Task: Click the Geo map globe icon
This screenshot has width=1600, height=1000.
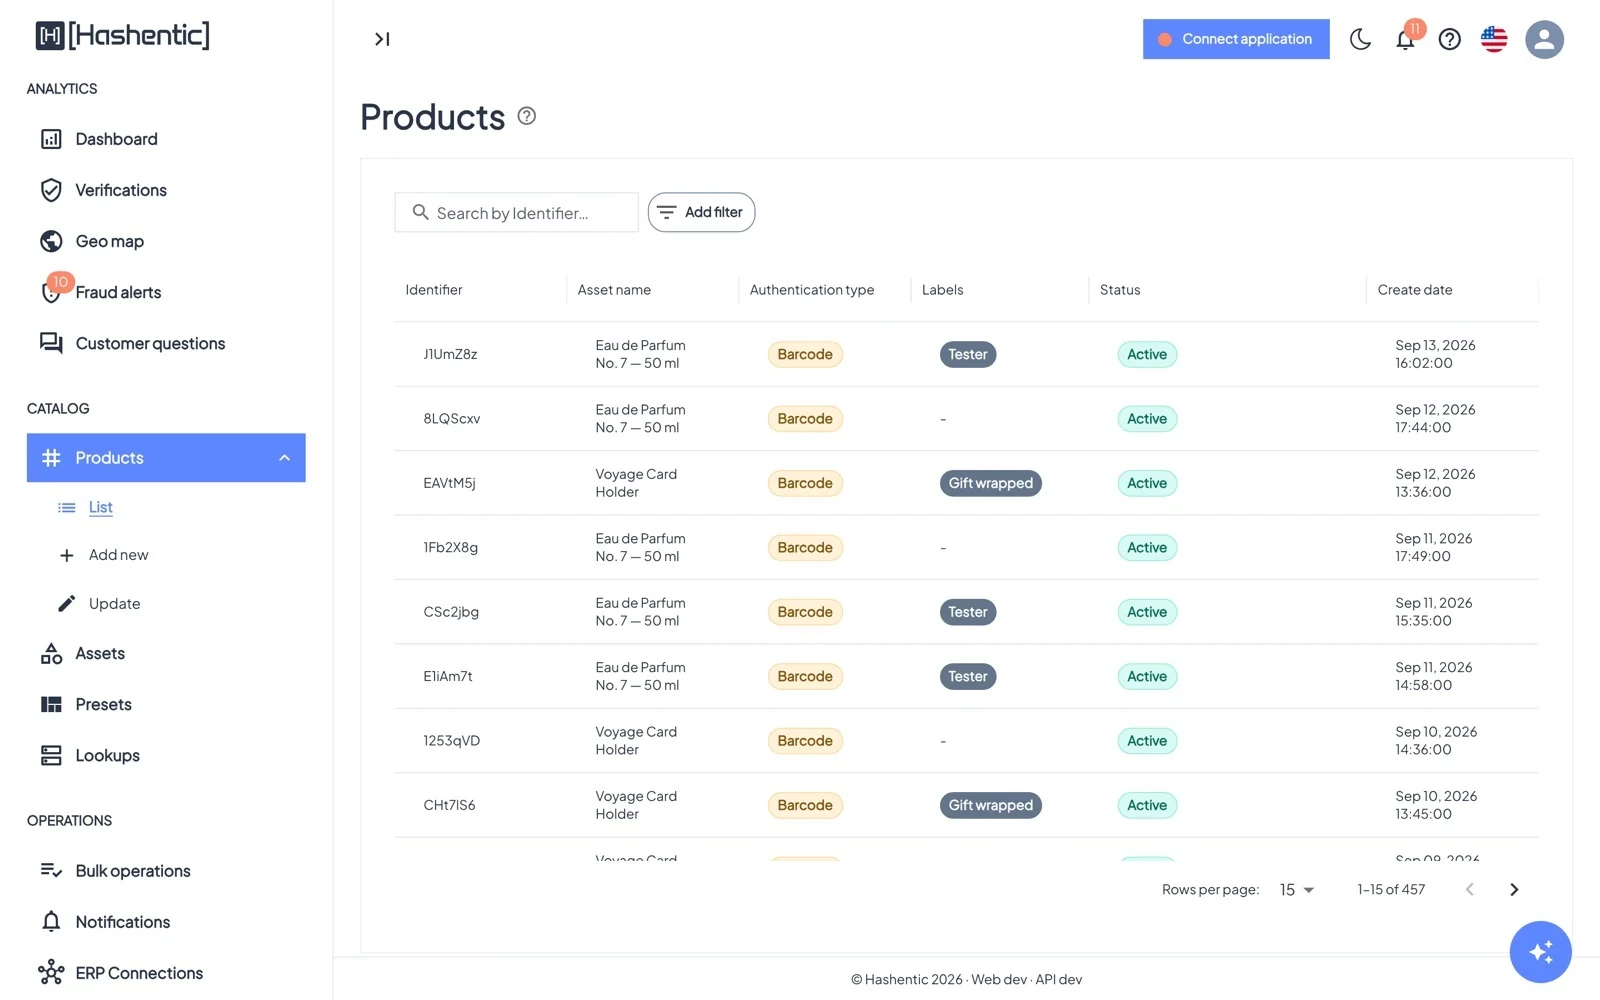Action: [51, 241]
